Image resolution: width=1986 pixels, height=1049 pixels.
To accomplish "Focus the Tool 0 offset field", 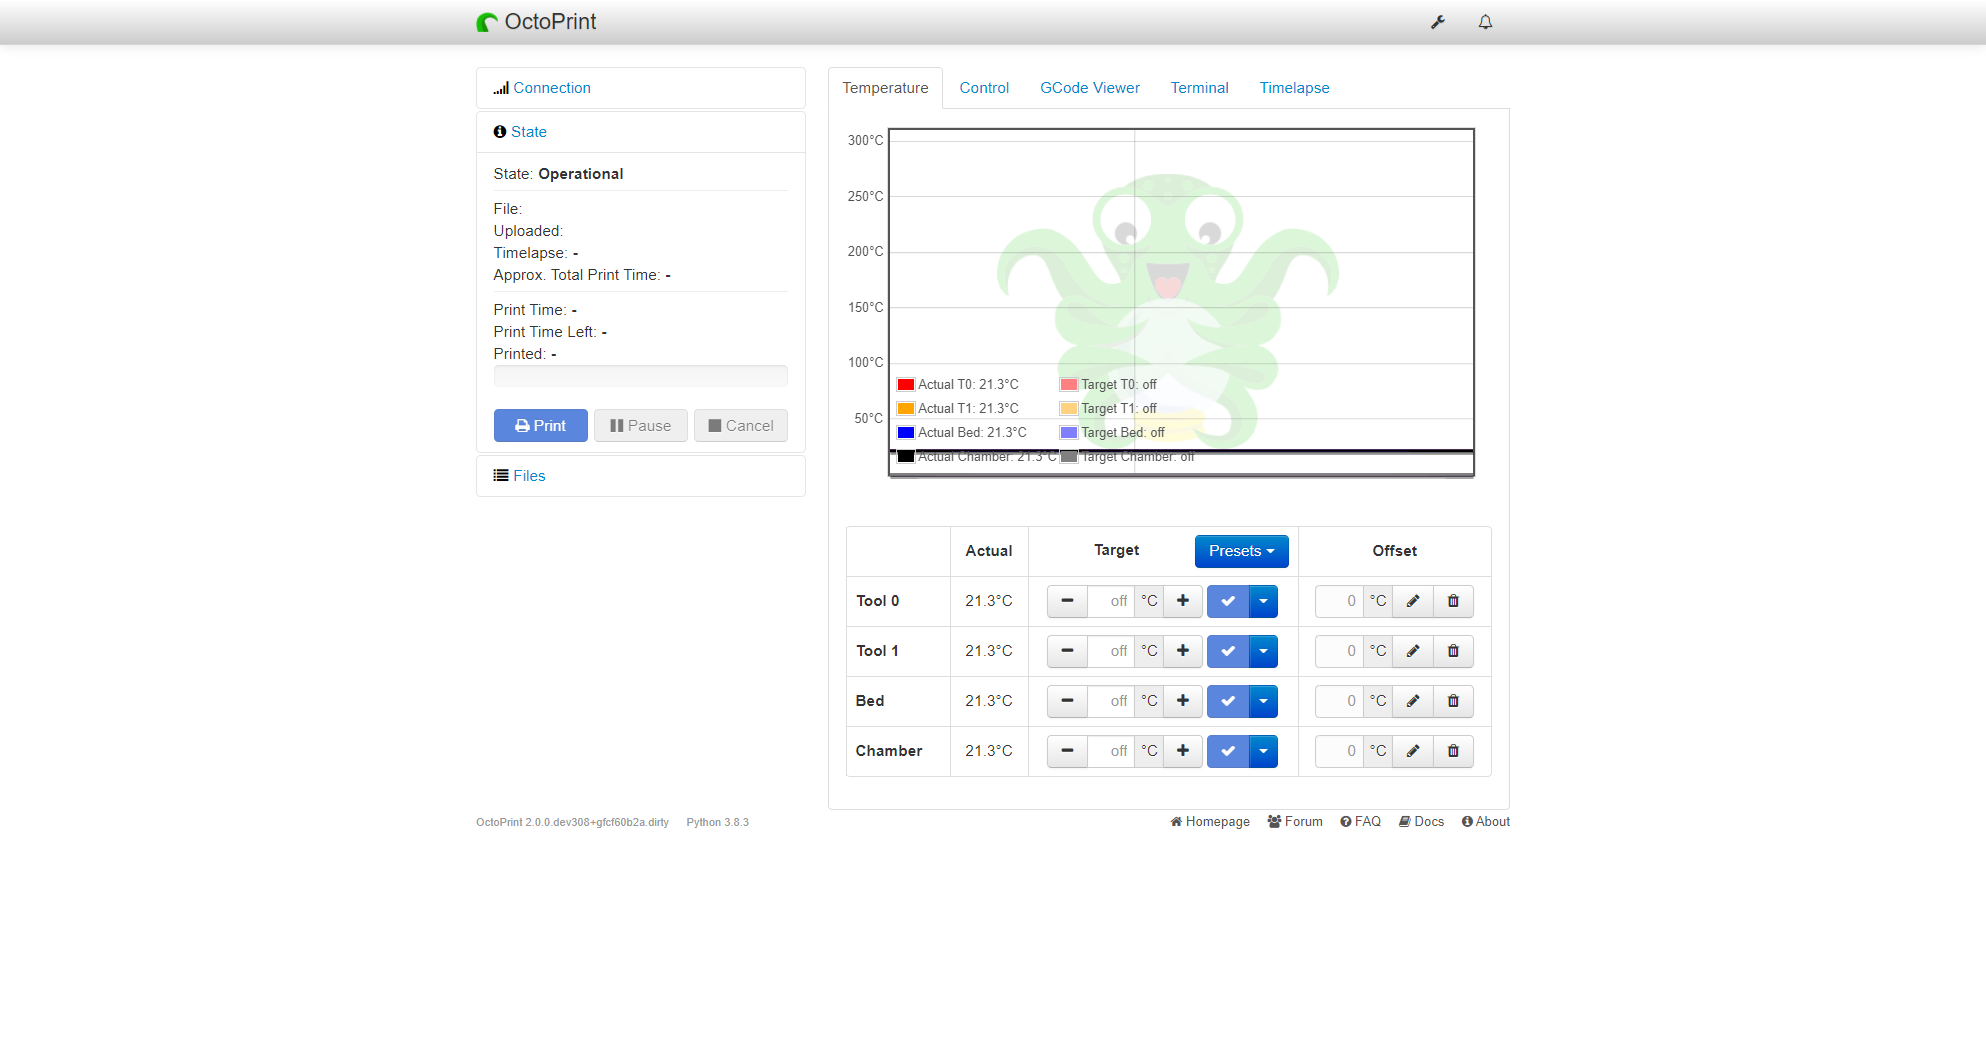I will pyautogui.click(x=1339, y=601).
